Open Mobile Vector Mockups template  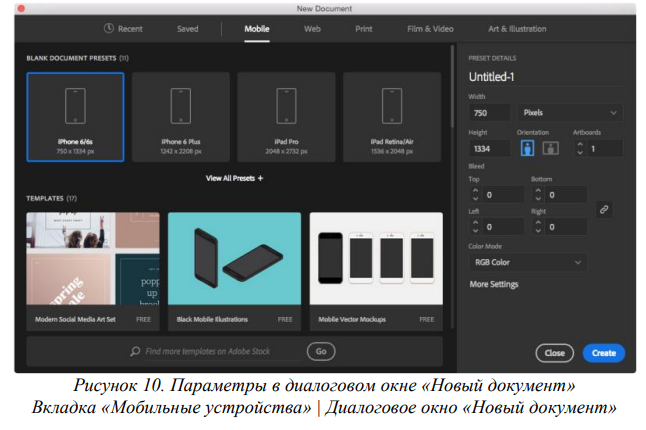pyautogui.click(x=376, y=271)
